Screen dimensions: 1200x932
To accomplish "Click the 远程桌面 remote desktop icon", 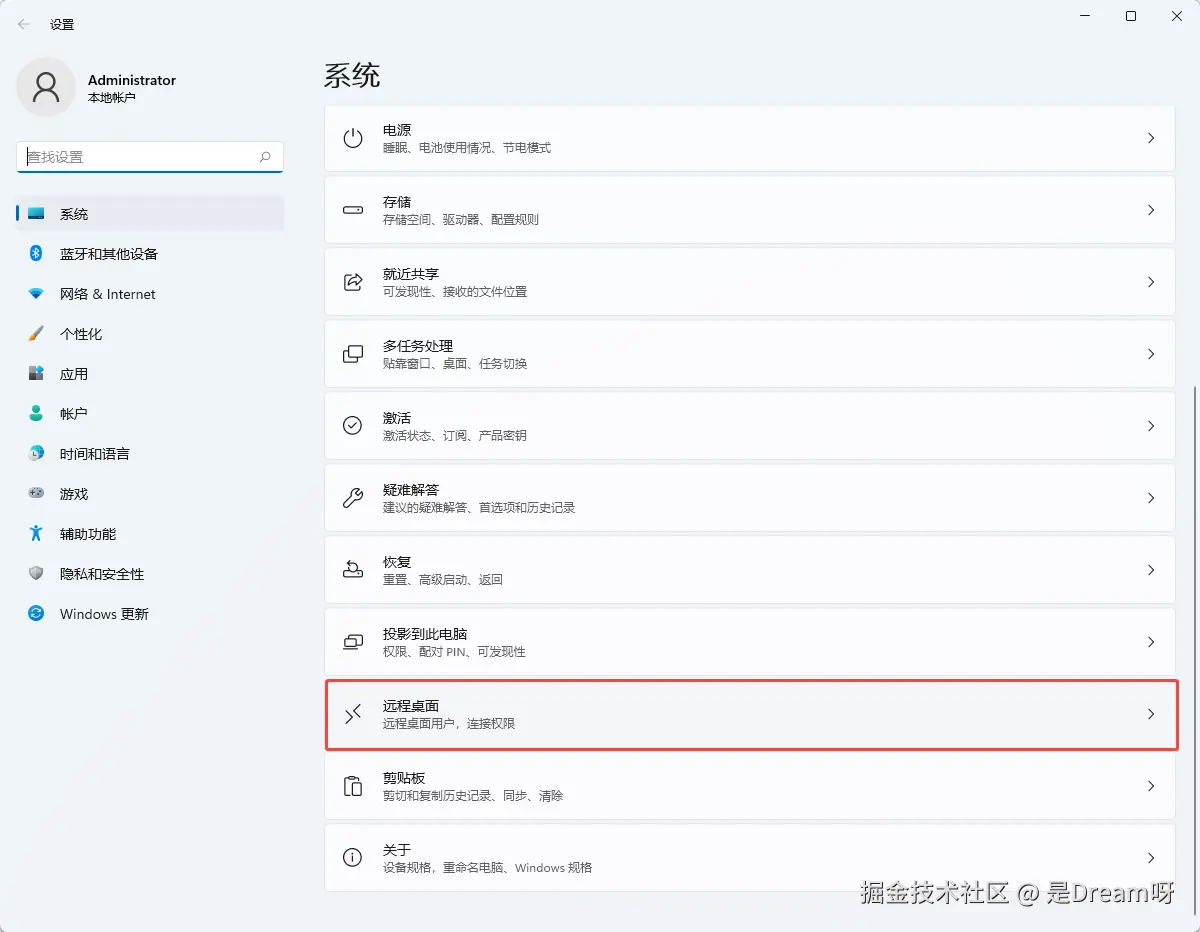I will coord(353,714).
